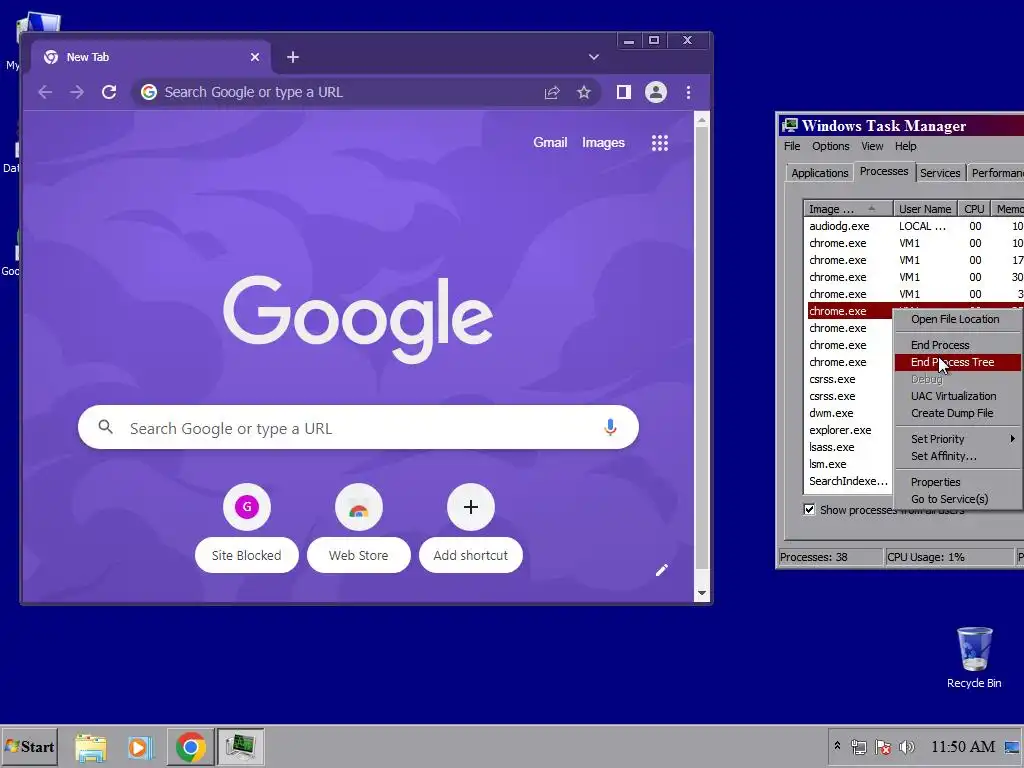Image resolution: width=1024 pixels, height=768 pixels.
Task: Open Chrome side panel icon
Action: pyautogui.click(x=624, y=92)
